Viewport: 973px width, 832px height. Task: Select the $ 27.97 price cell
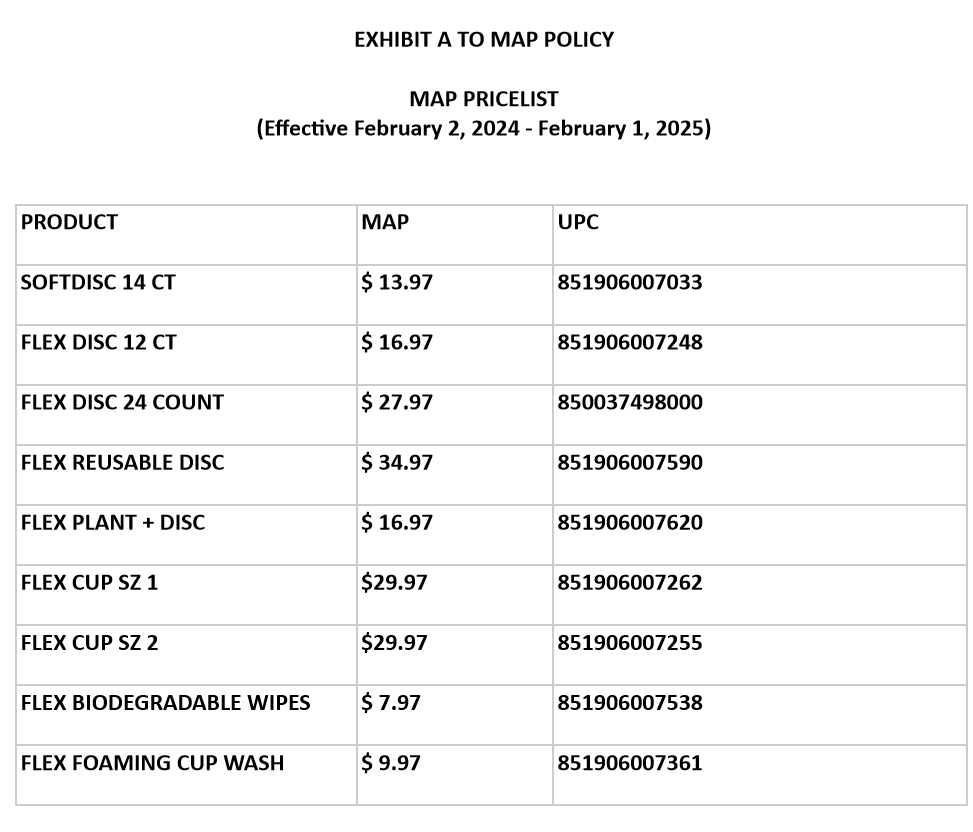tap(397, 402)
